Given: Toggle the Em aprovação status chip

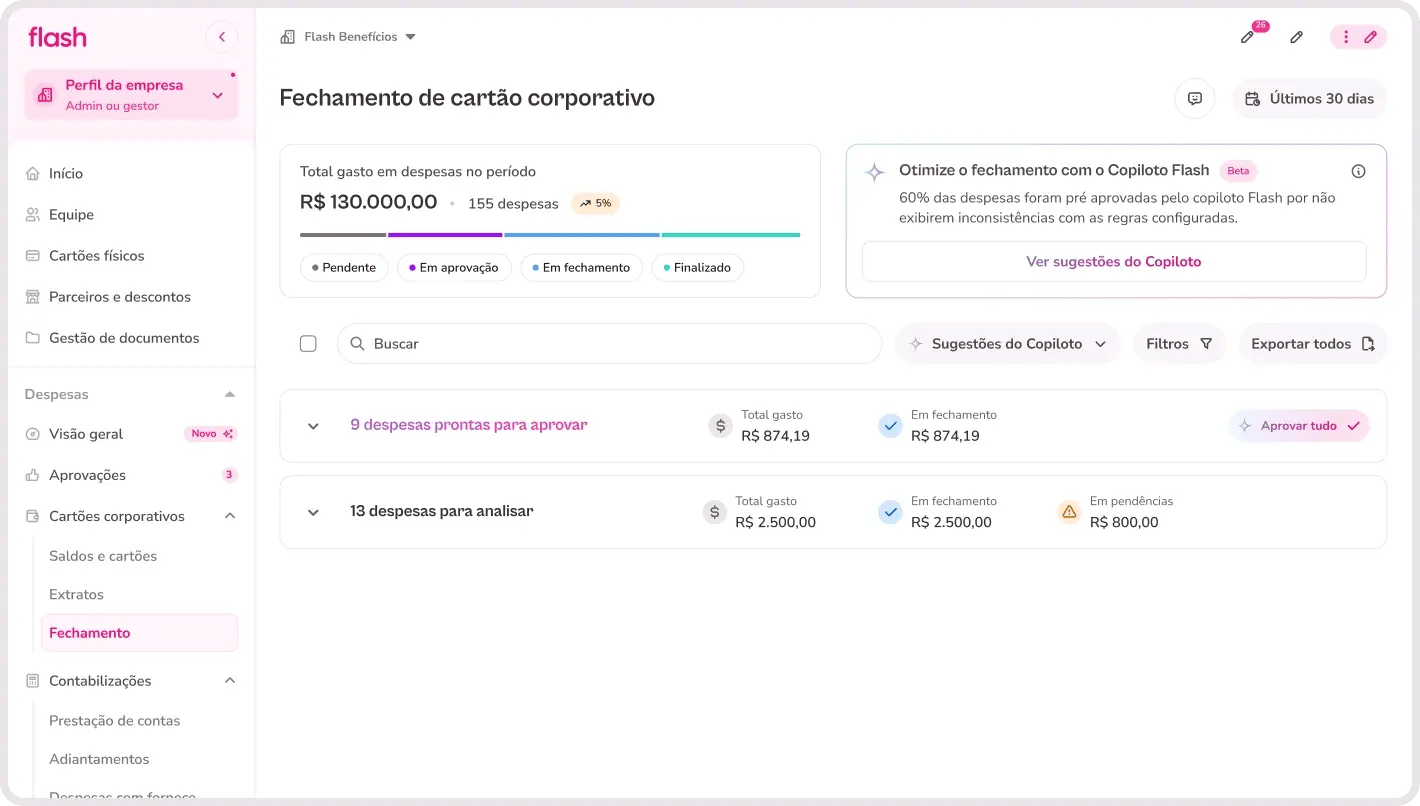Looking at the screenshot, I should click(x=454, y=268).
